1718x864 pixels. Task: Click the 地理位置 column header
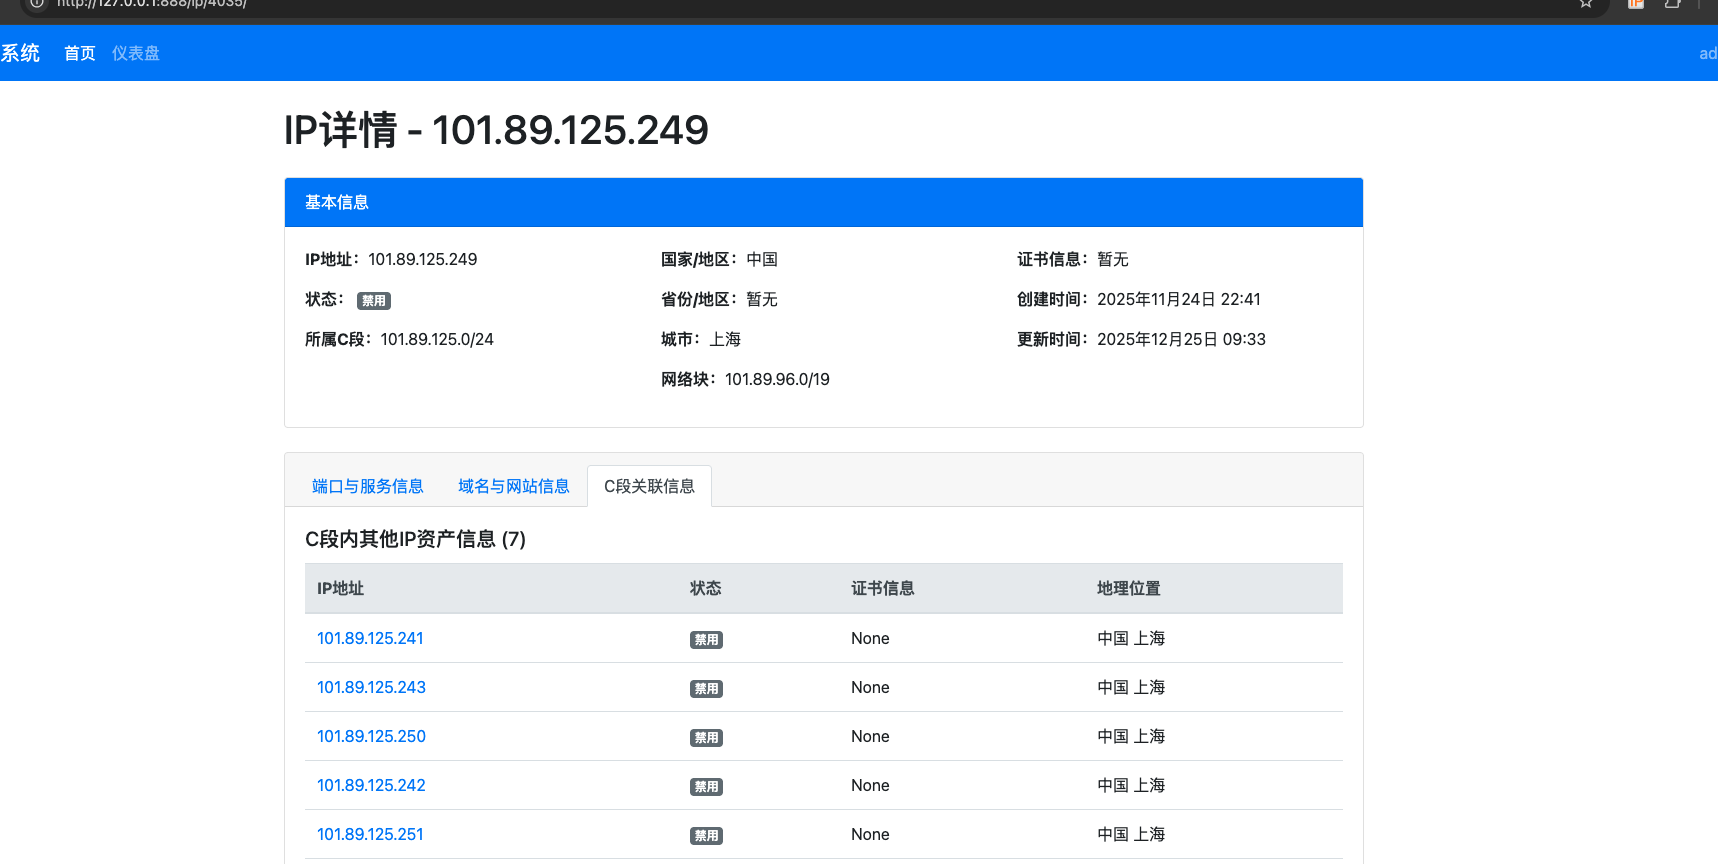coord(1128,589)
